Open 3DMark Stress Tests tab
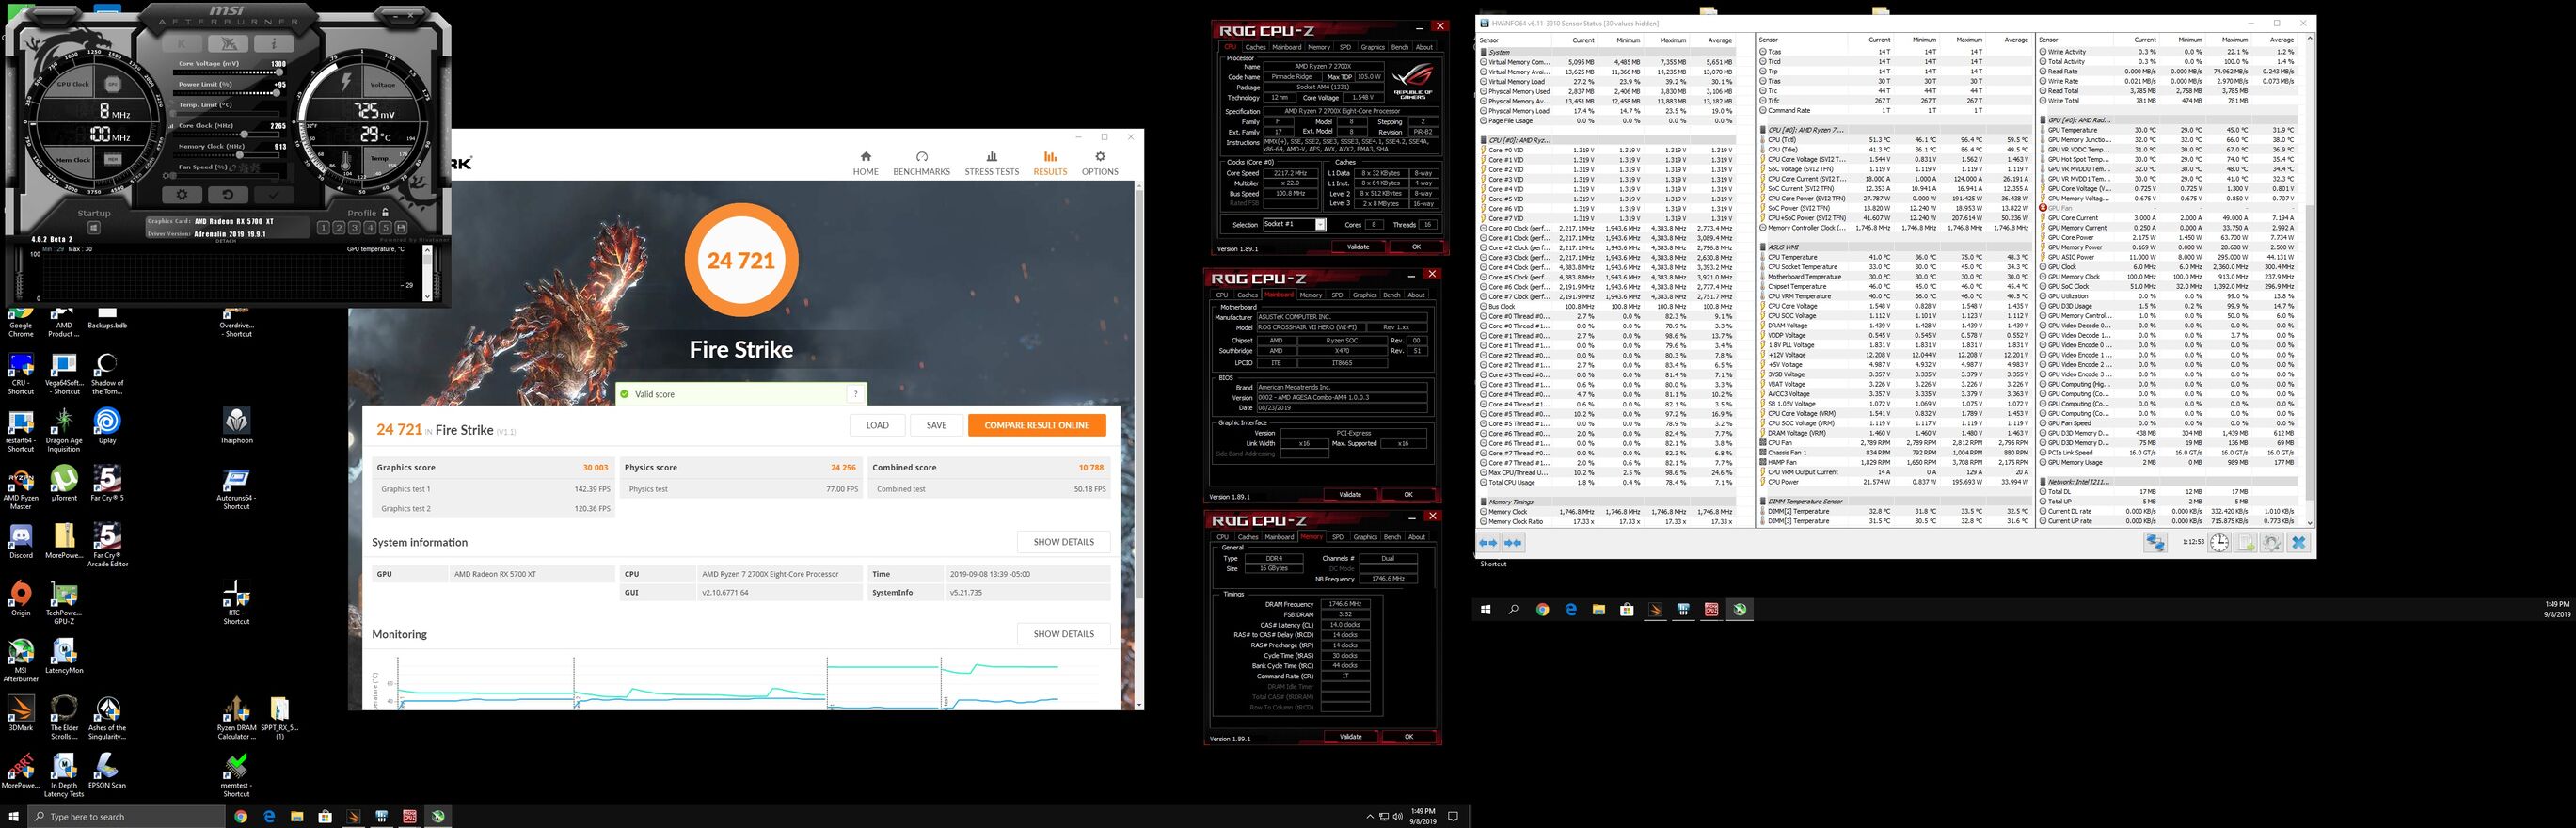 (x=992, y=163)
